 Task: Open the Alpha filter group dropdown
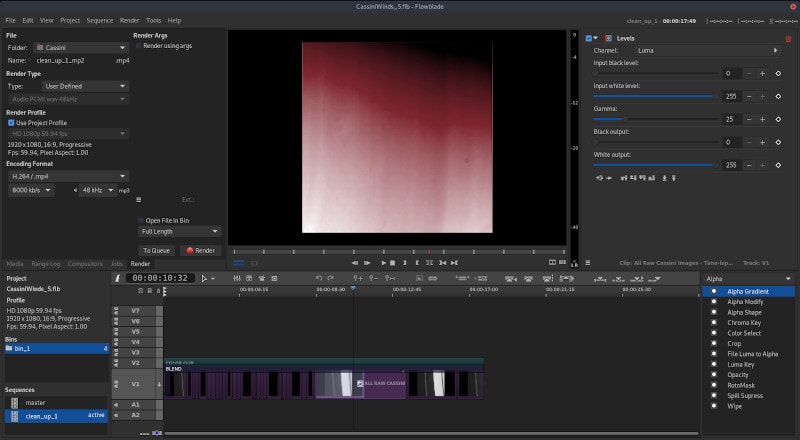[747, 279]
